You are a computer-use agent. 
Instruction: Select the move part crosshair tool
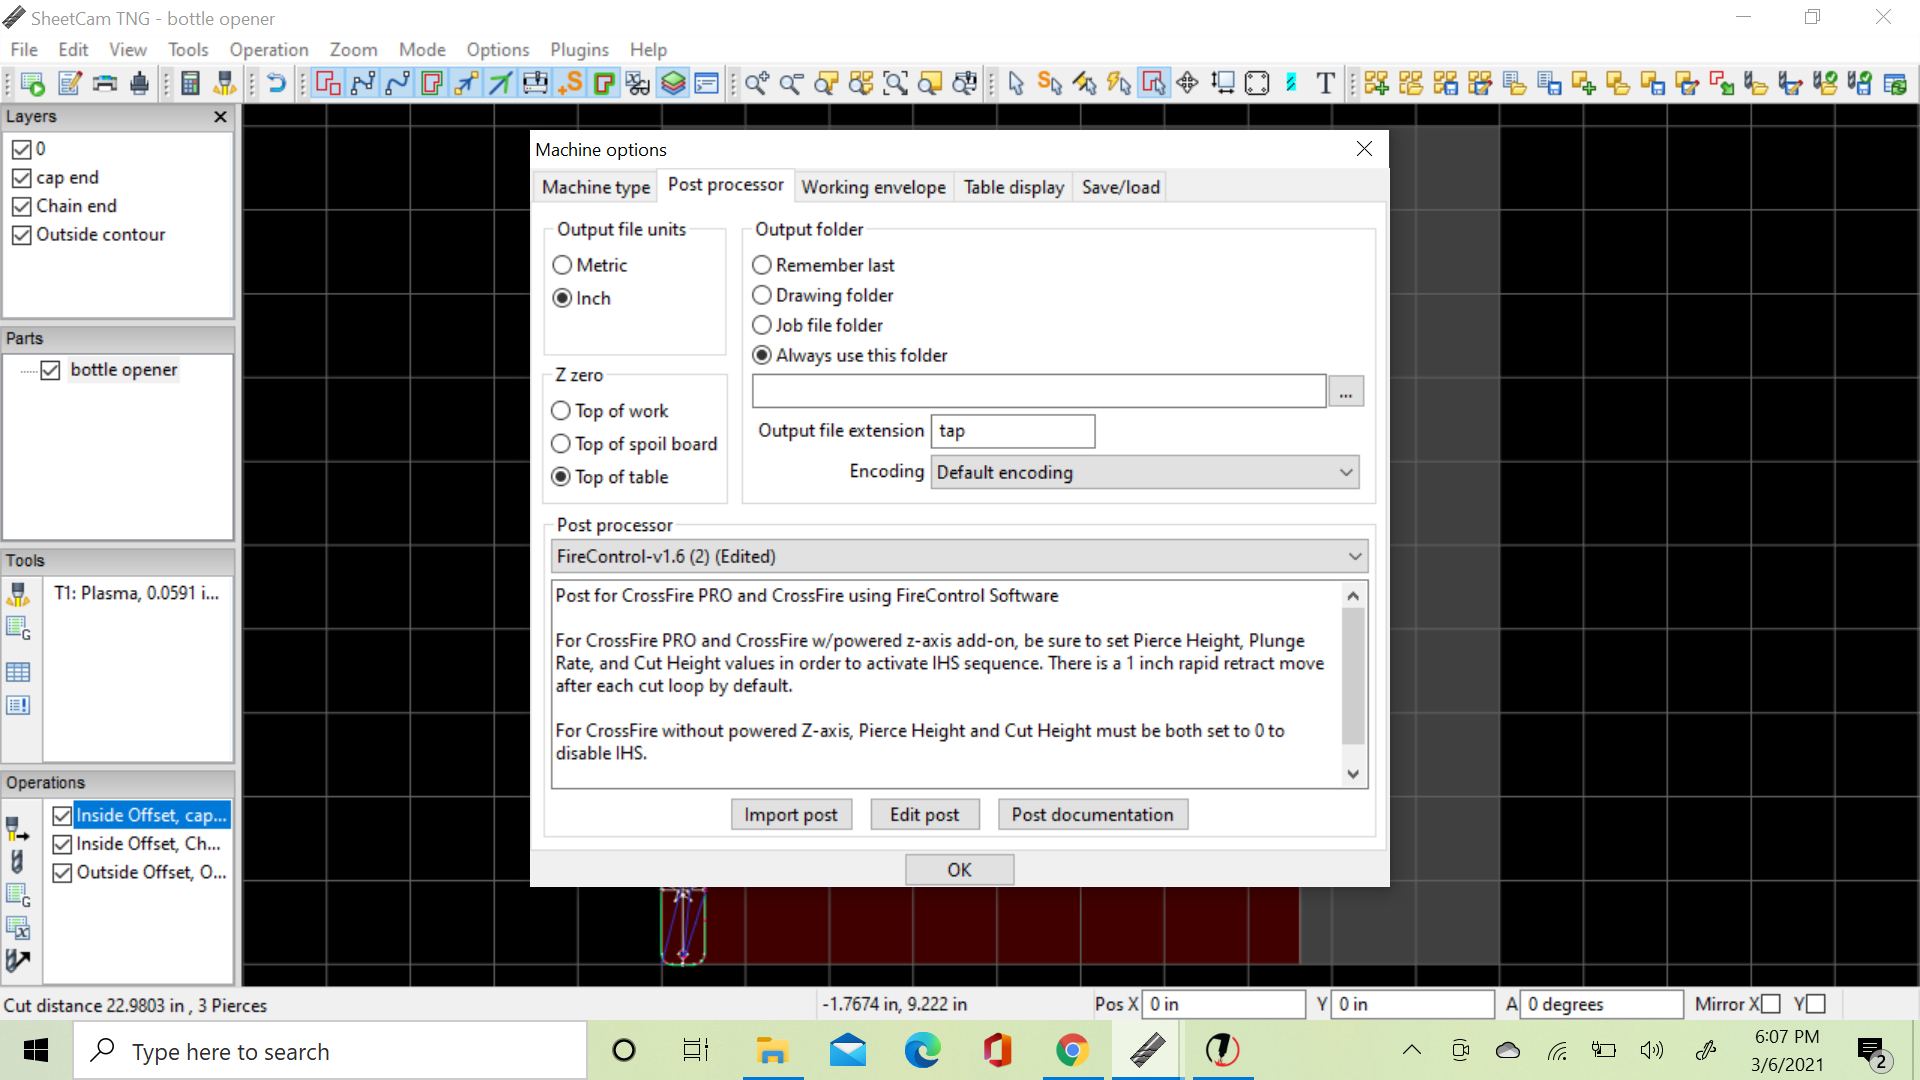click(x=1187, y=83)
